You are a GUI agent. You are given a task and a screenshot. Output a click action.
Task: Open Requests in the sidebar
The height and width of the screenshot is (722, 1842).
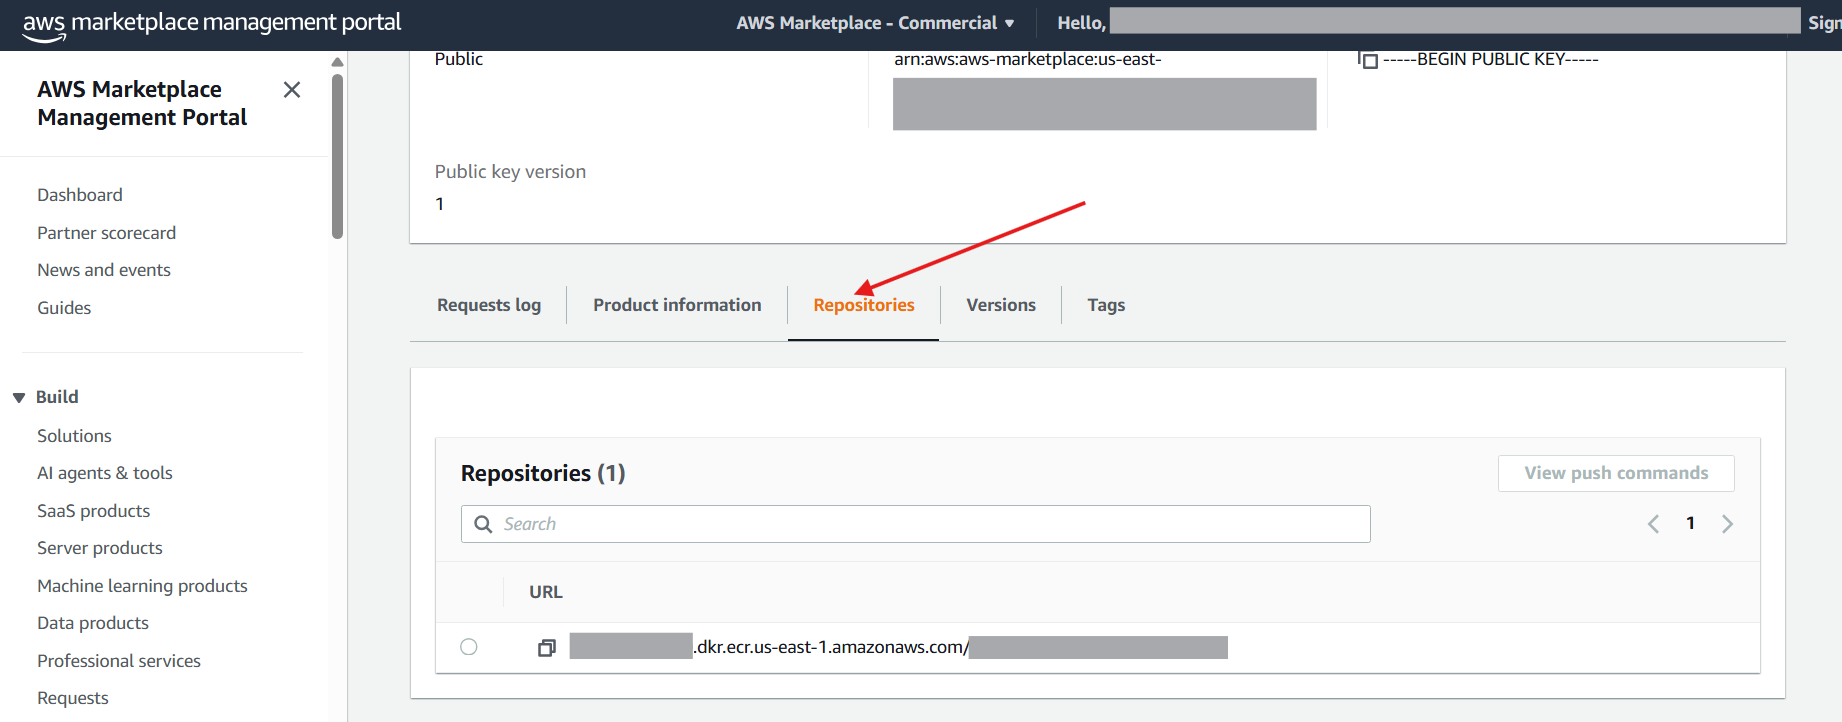coord(73,698)
